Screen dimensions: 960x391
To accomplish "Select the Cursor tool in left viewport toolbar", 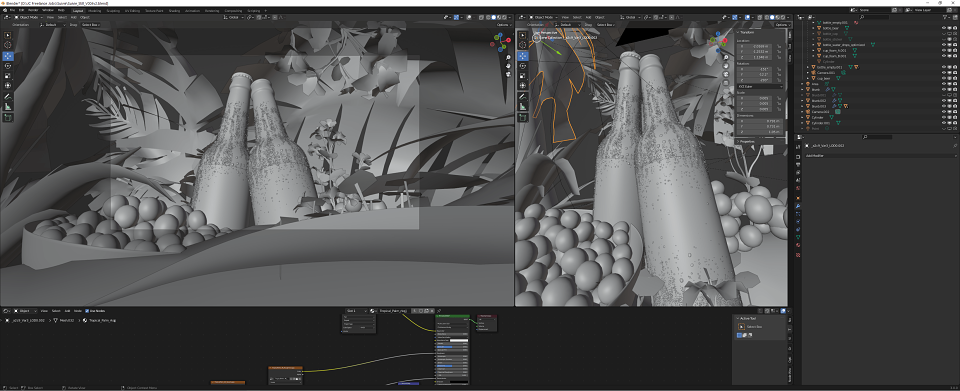I will [x=8, y=45].
